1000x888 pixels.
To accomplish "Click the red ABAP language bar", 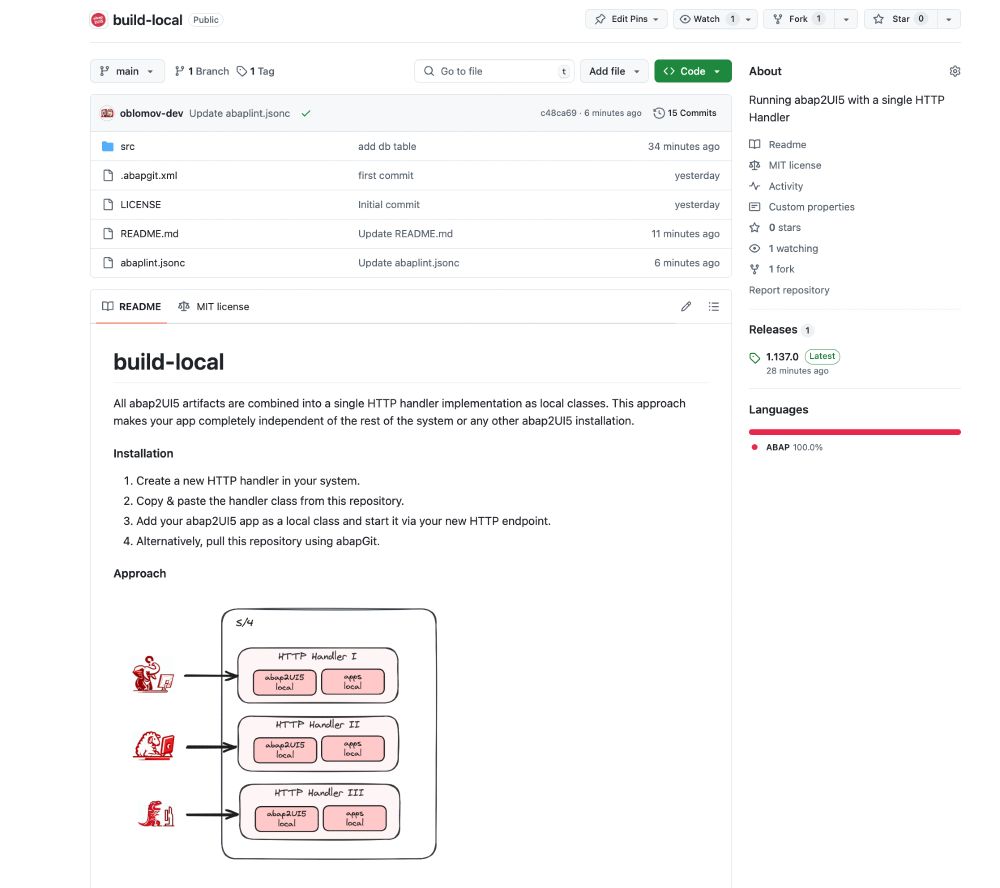I will [855, 432].
